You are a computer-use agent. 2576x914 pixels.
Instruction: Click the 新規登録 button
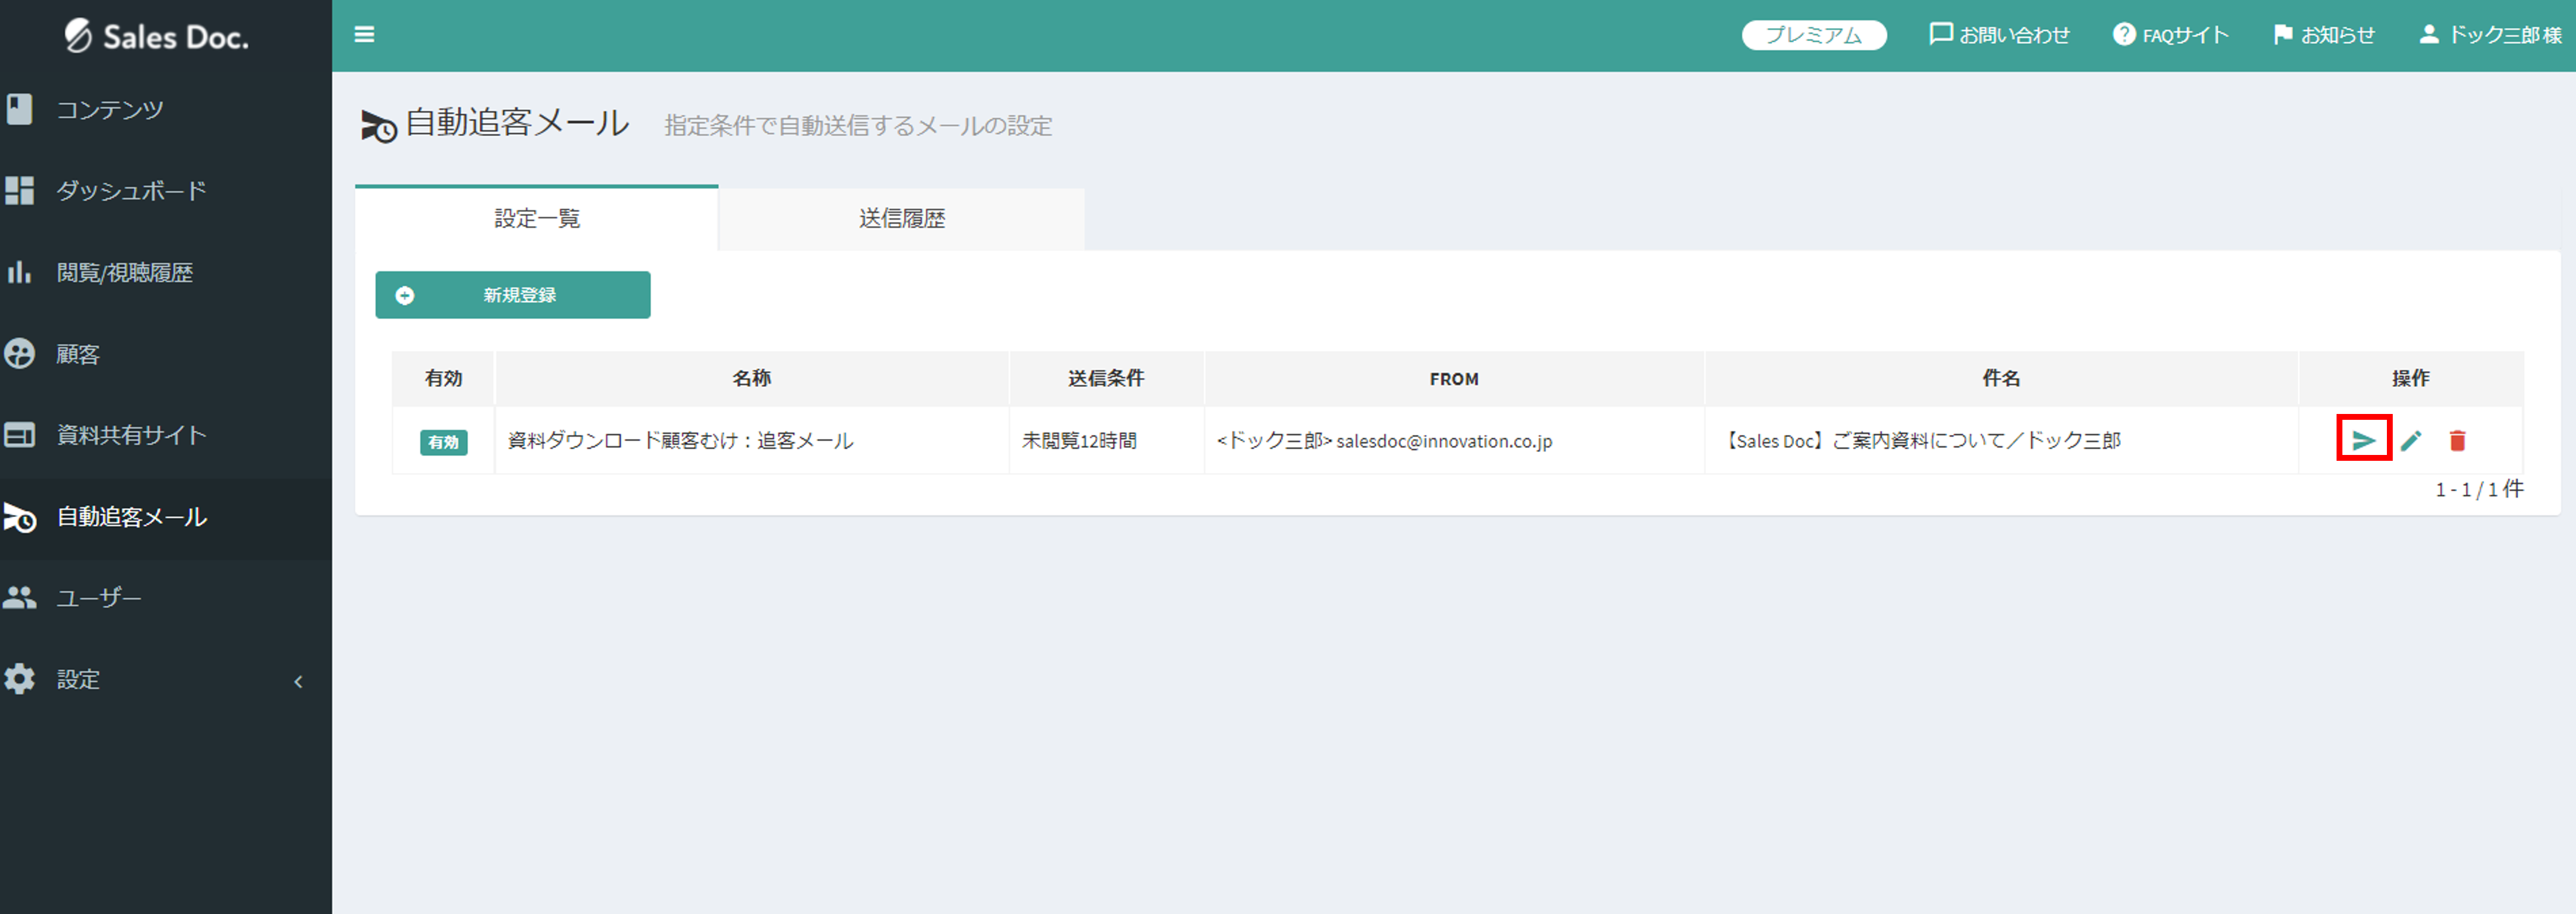coord(512,294)
